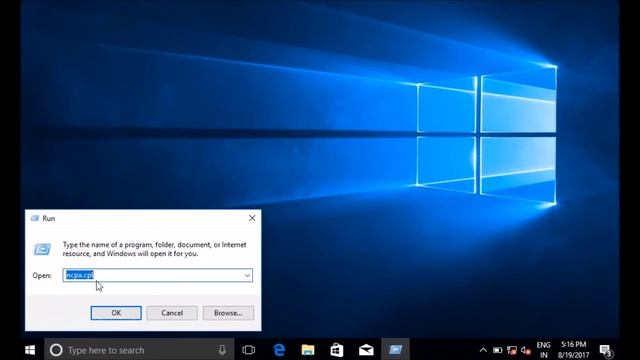
Task: Check the battery status tray icon
Action: 498,350
